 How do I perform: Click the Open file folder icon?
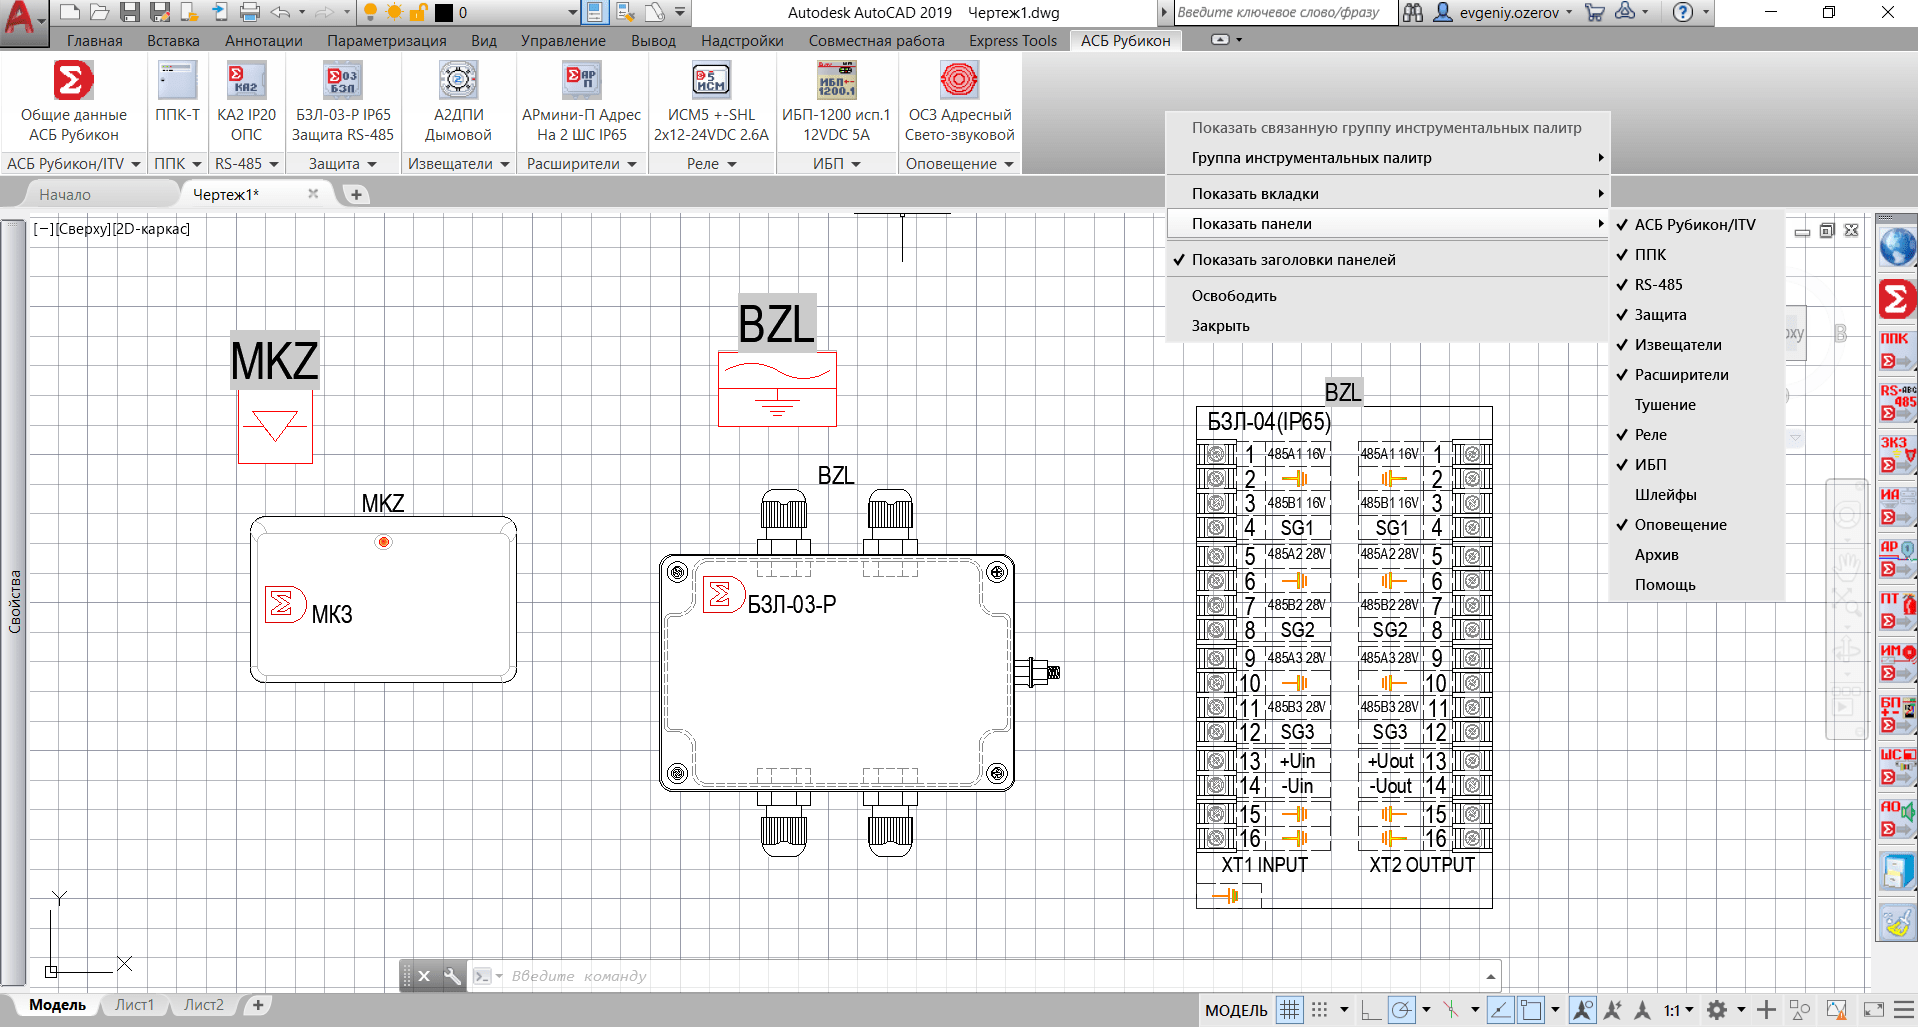click(99, 12)
